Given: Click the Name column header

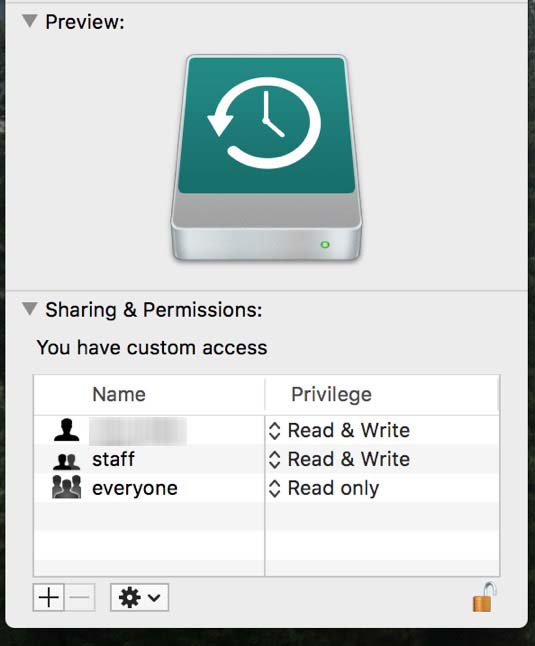Looking at the screenshot, I should pos(149,395).
